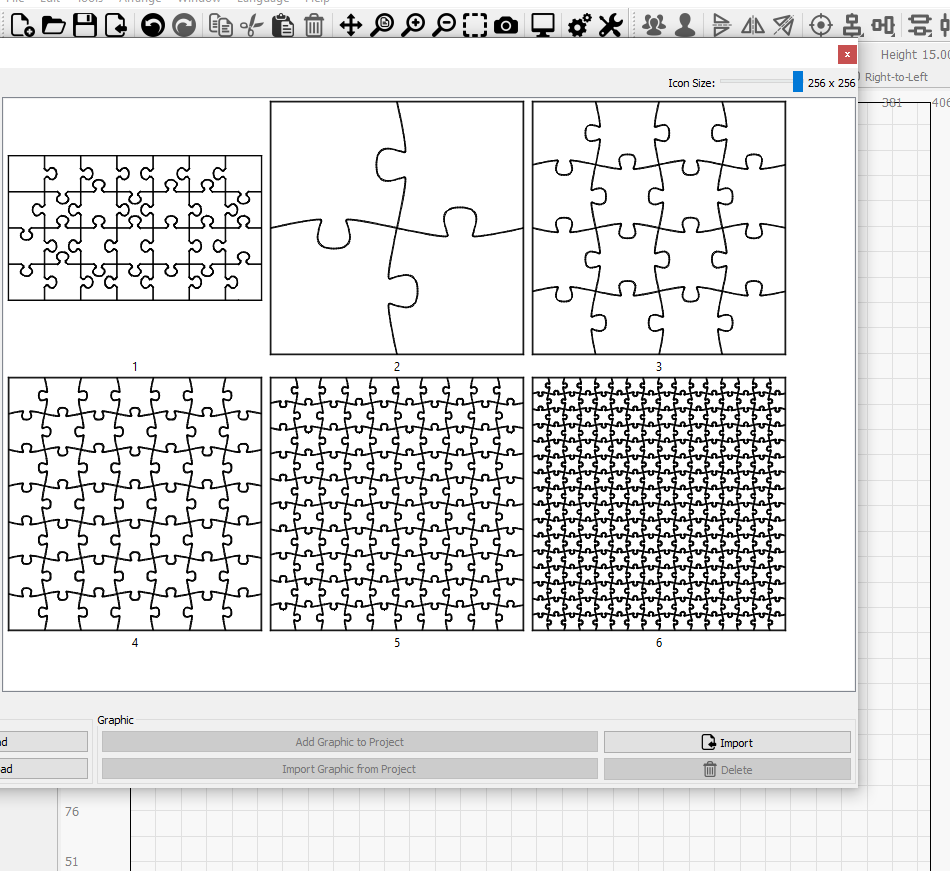Screen dimensions: 950x871
Task: Open device settings wrench-screwdriver icon
Action: (610, 26)
